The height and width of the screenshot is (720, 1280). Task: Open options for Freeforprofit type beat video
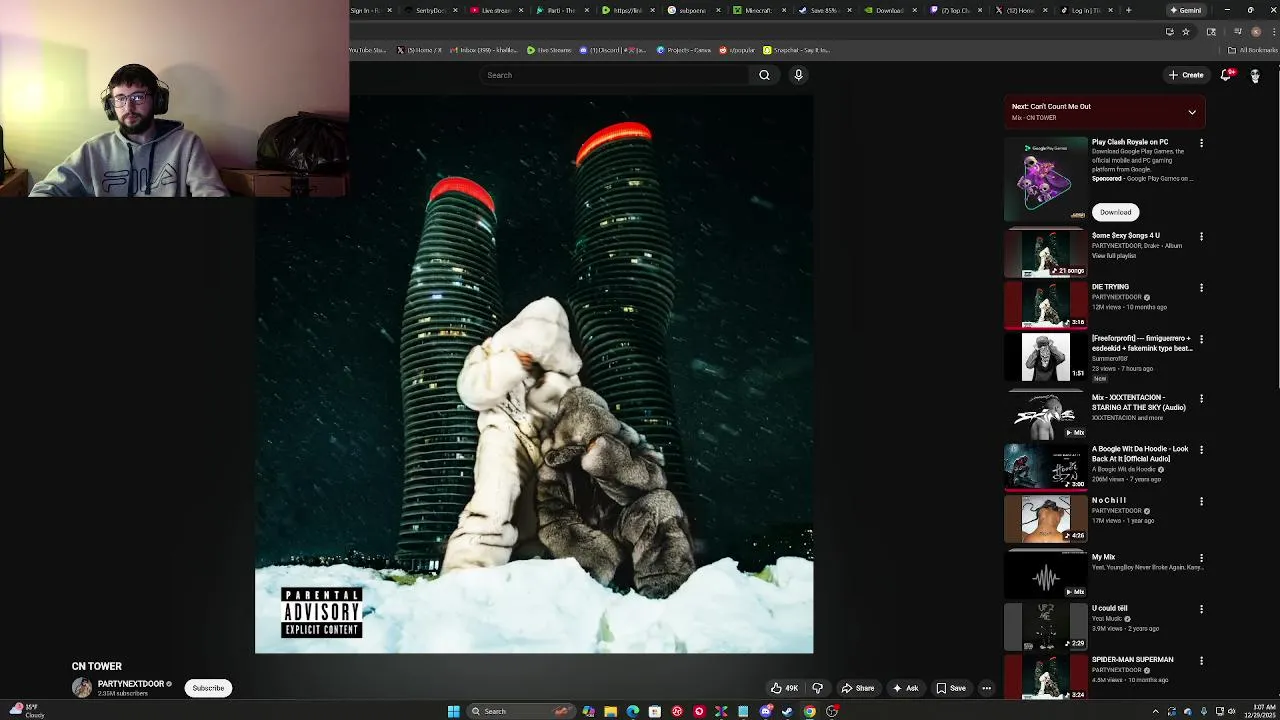pyautogui.click(x=1201, y=339)
